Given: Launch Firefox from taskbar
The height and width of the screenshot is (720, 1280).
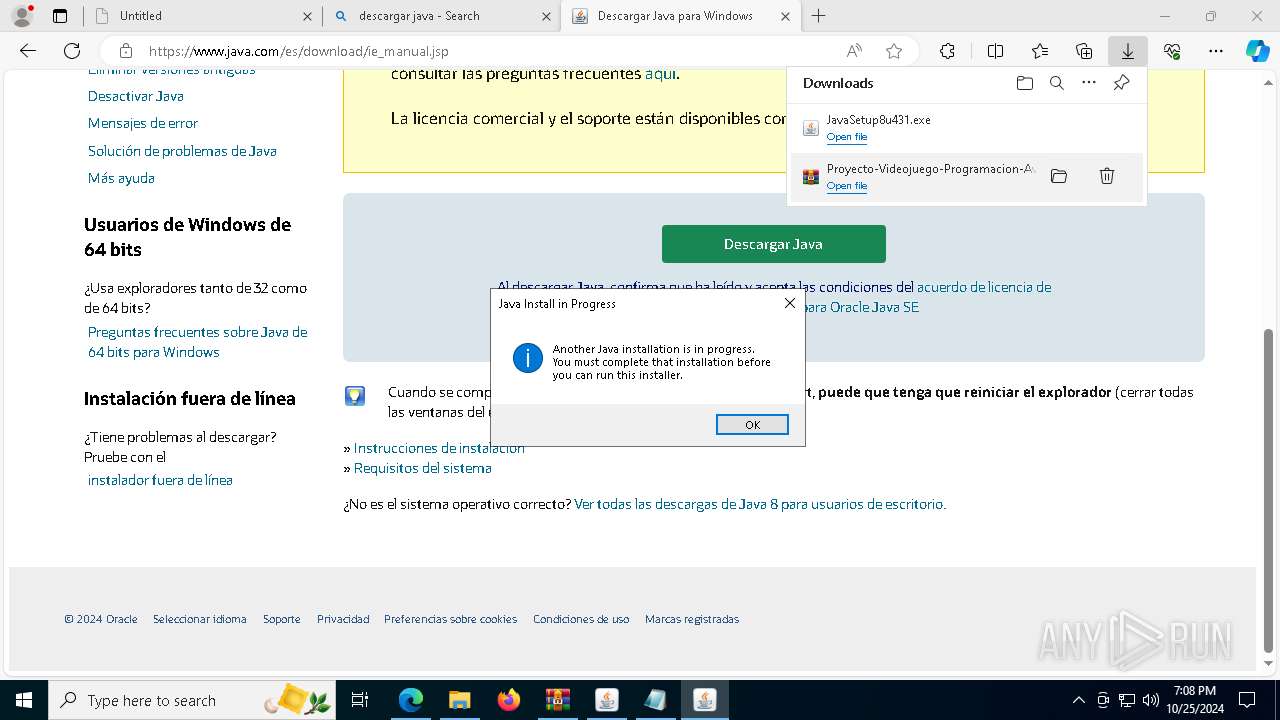Looking at the screenshot, I should 509,700.
